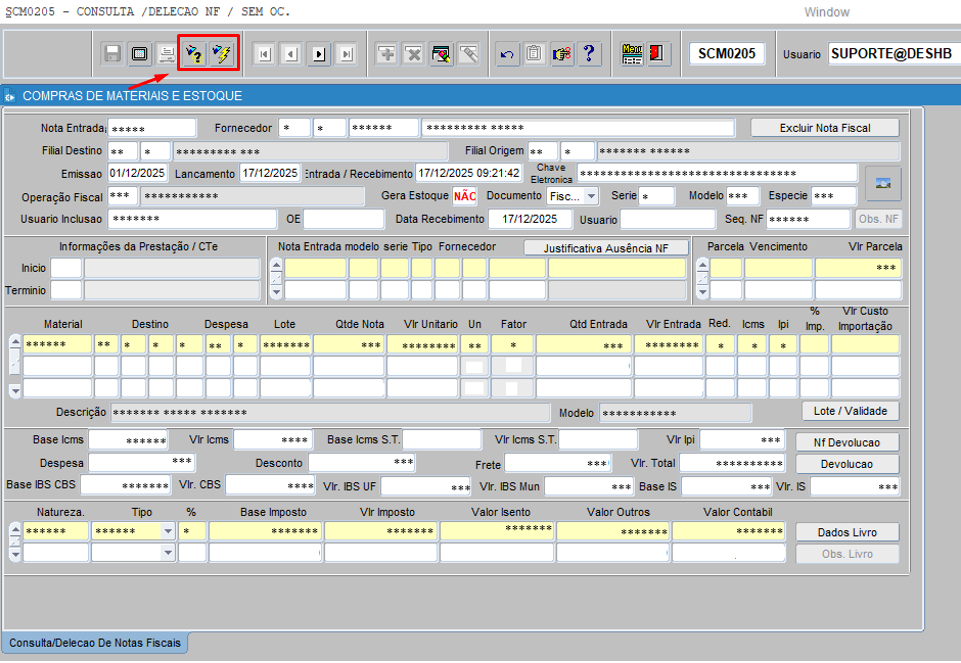961x663 pixels.
Task: Expand the Tipo dropdown in second tax row
Action: pos(167,553)
